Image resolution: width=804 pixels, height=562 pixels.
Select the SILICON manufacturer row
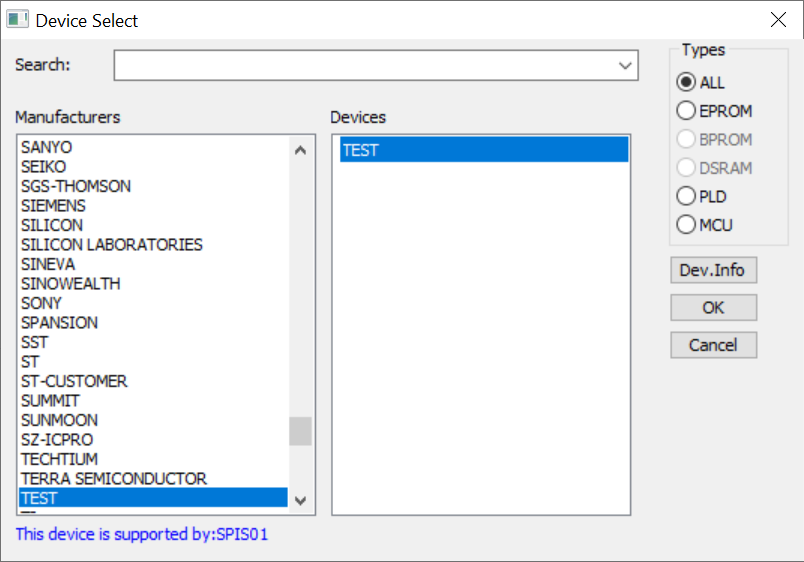[153, 225]
